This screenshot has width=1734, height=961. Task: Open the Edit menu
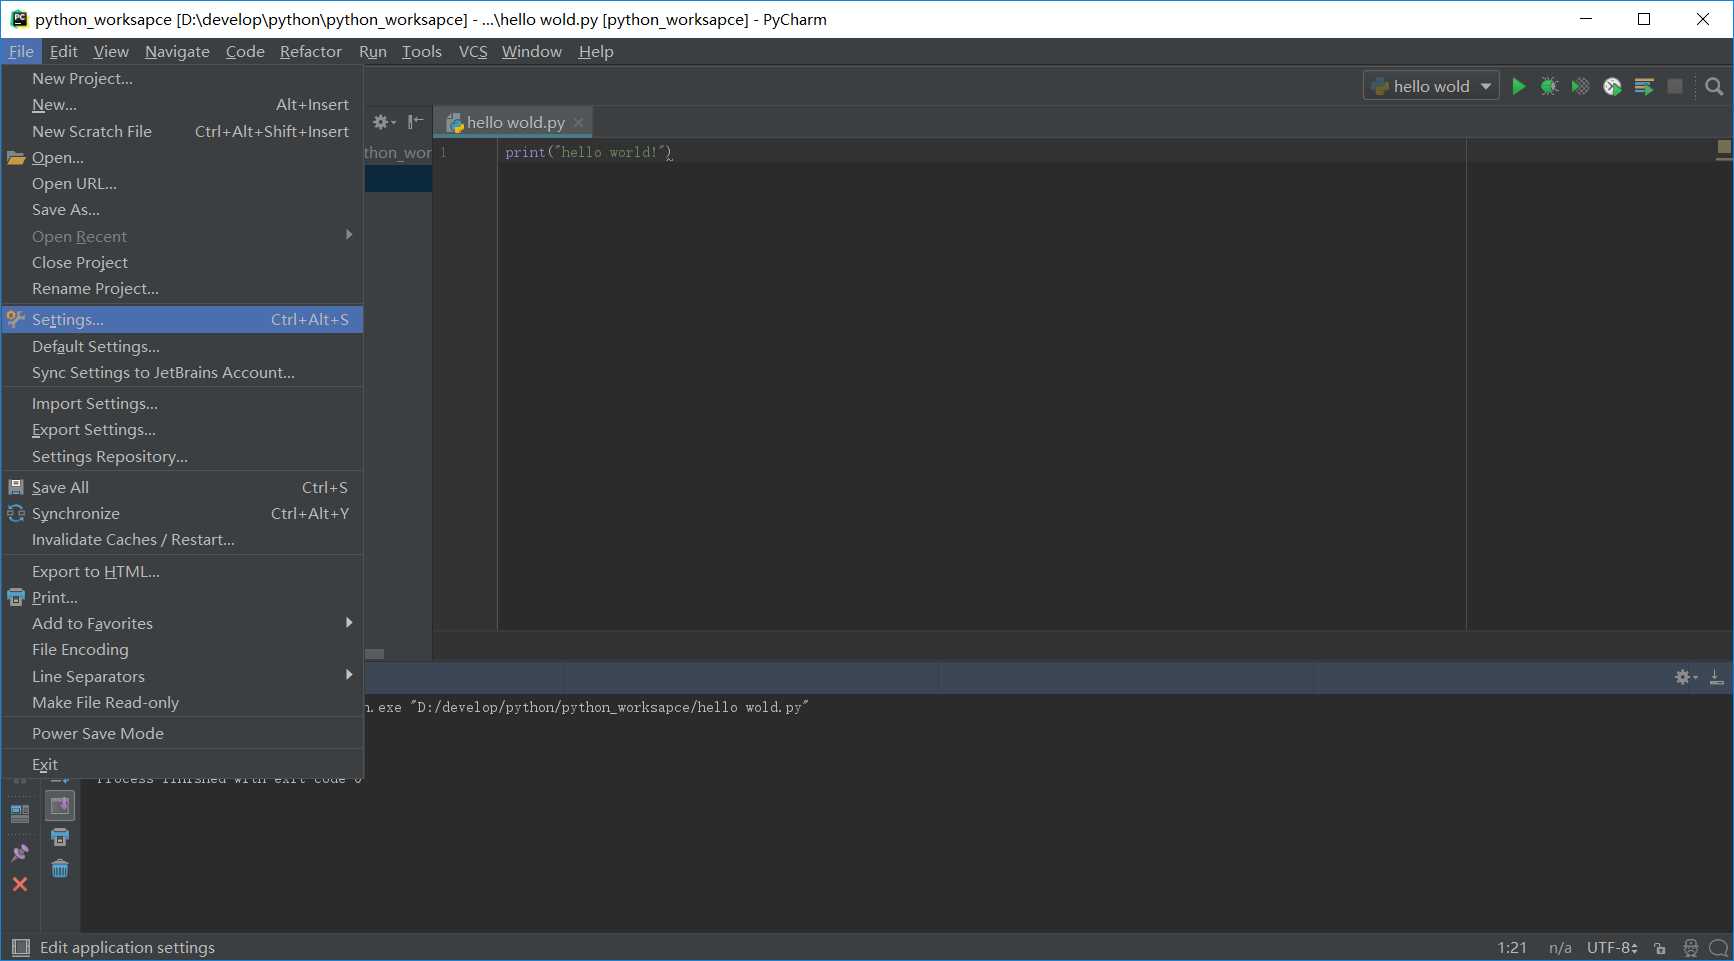click(63, 51)
